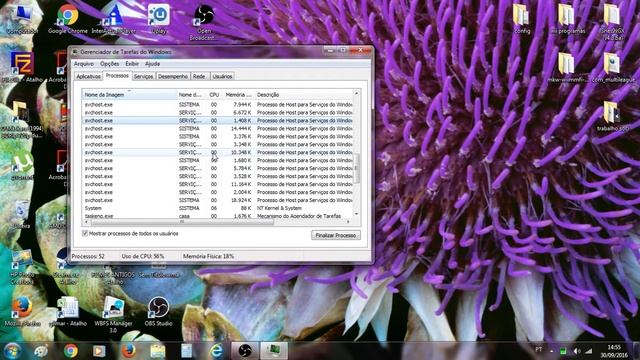Screen dimensions: 640x360
Task: Open the Open Broadcaster desktop shortcut
Action: 204,21
